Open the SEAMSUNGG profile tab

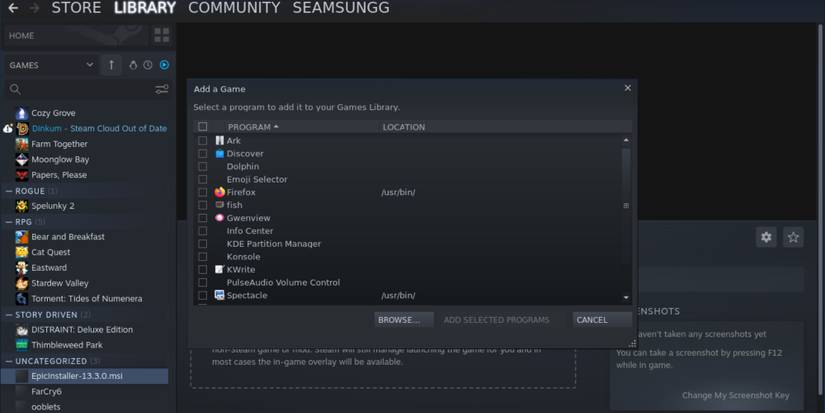point(341,8)
